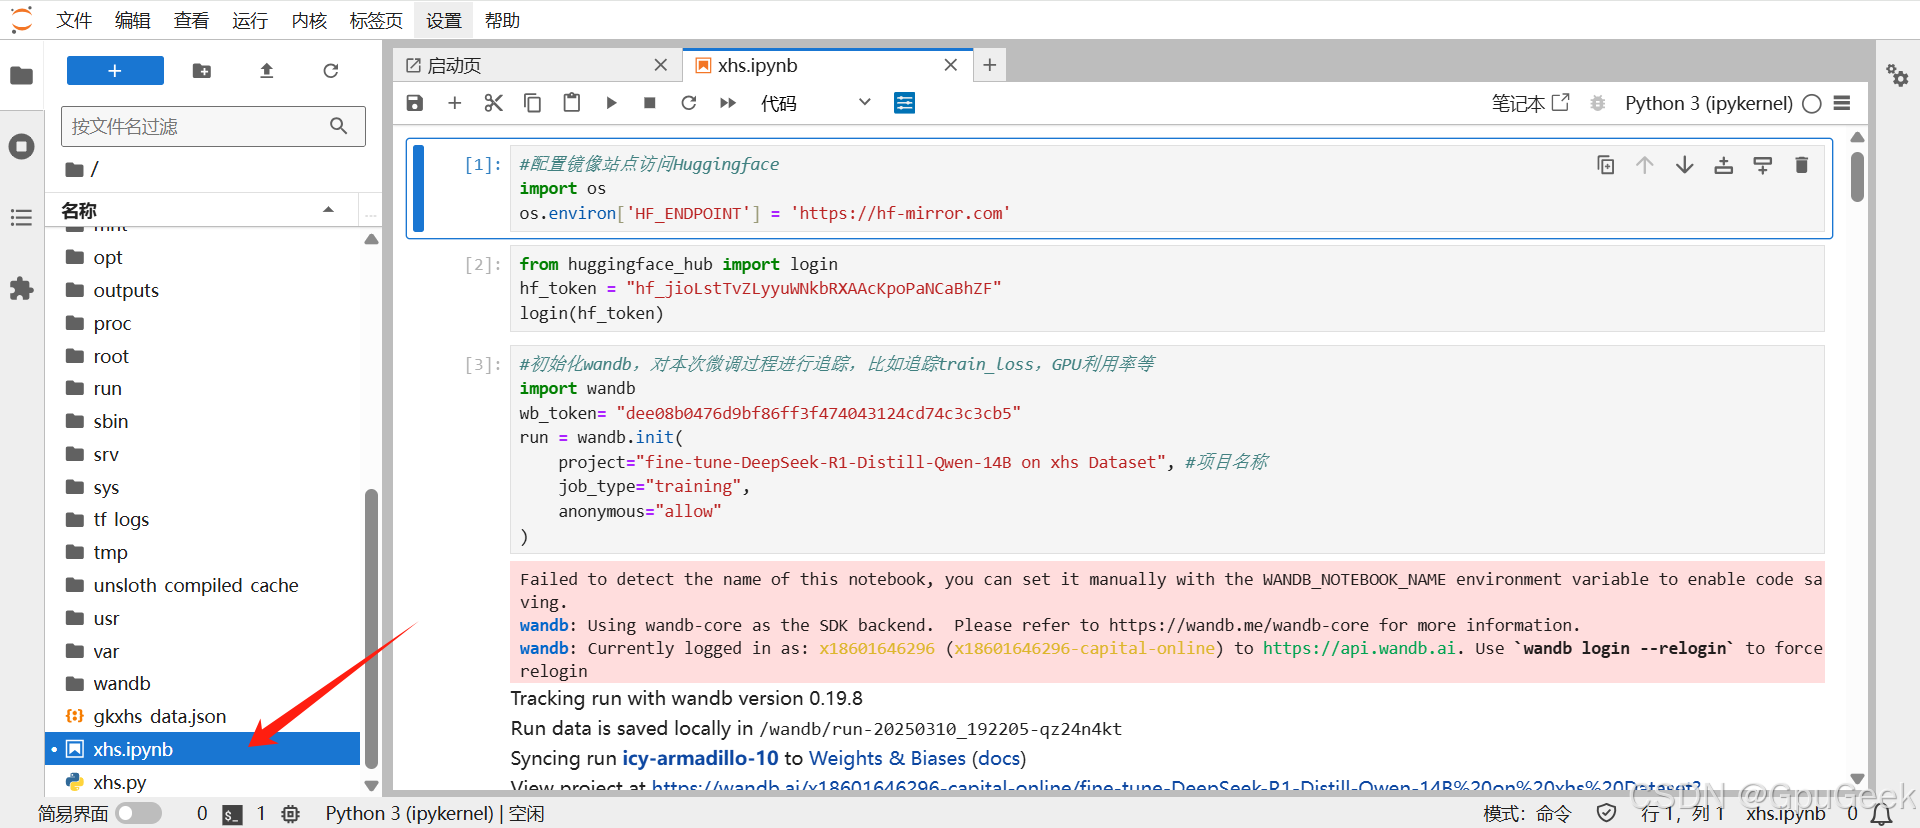Image resolution: width=1920 pixels, height=828 pixels.
Task: Upload files with the upload icon
Action: 266,71
